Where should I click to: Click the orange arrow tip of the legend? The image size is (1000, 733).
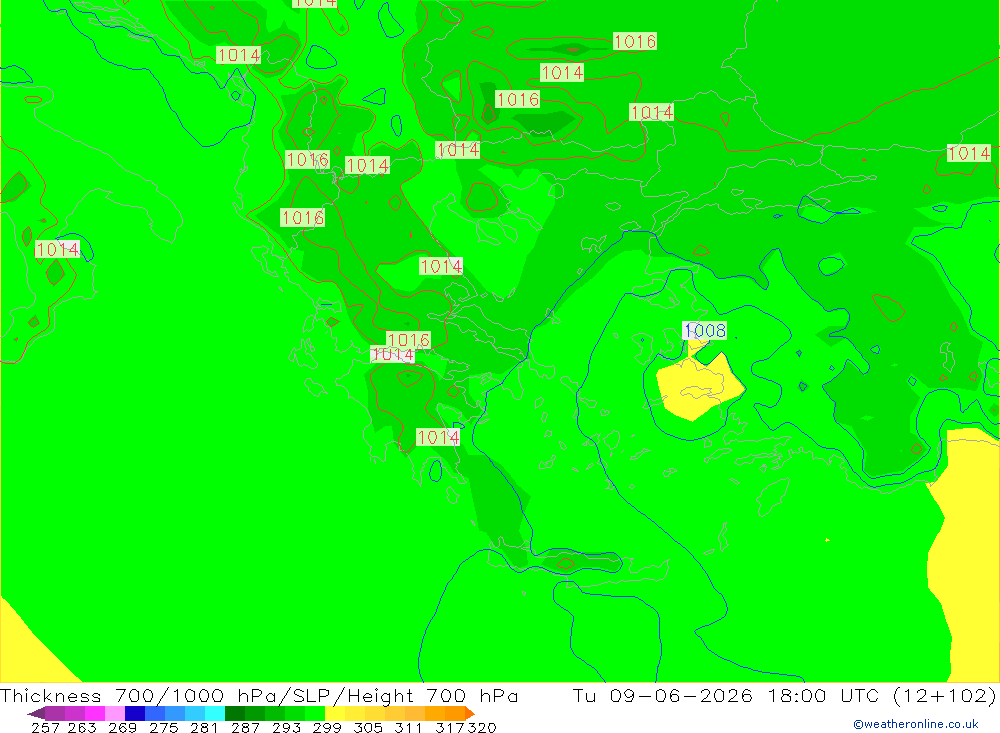[470, 714]
